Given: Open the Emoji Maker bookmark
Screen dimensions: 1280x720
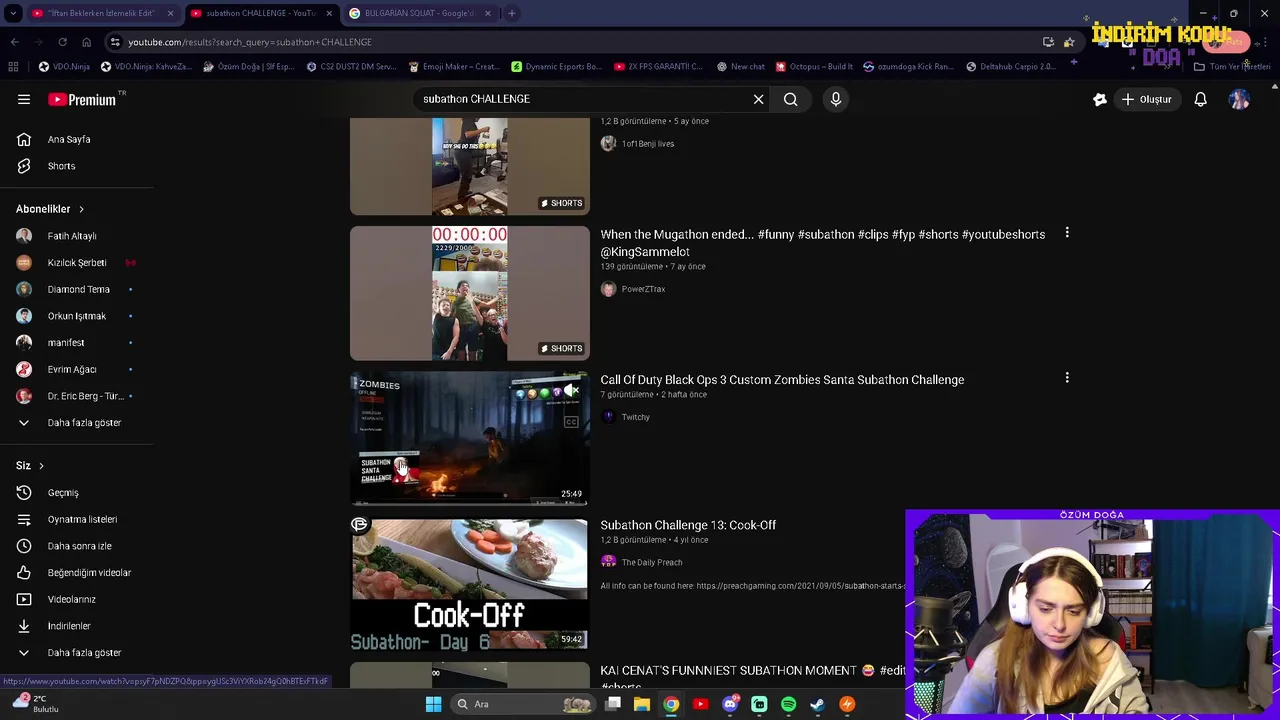Looking at the screenshot, I should [454, 67].
